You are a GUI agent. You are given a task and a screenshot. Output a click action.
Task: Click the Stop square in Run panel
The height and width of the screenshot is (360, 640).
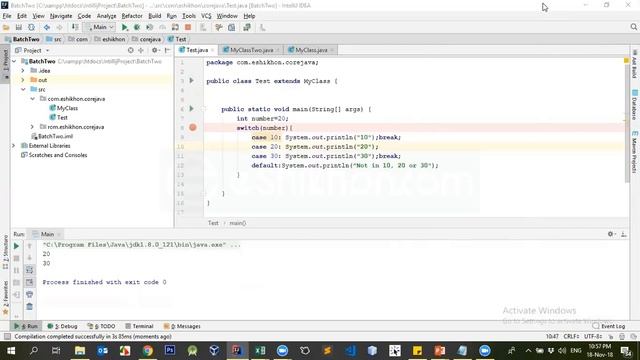(x=16, y=258)
